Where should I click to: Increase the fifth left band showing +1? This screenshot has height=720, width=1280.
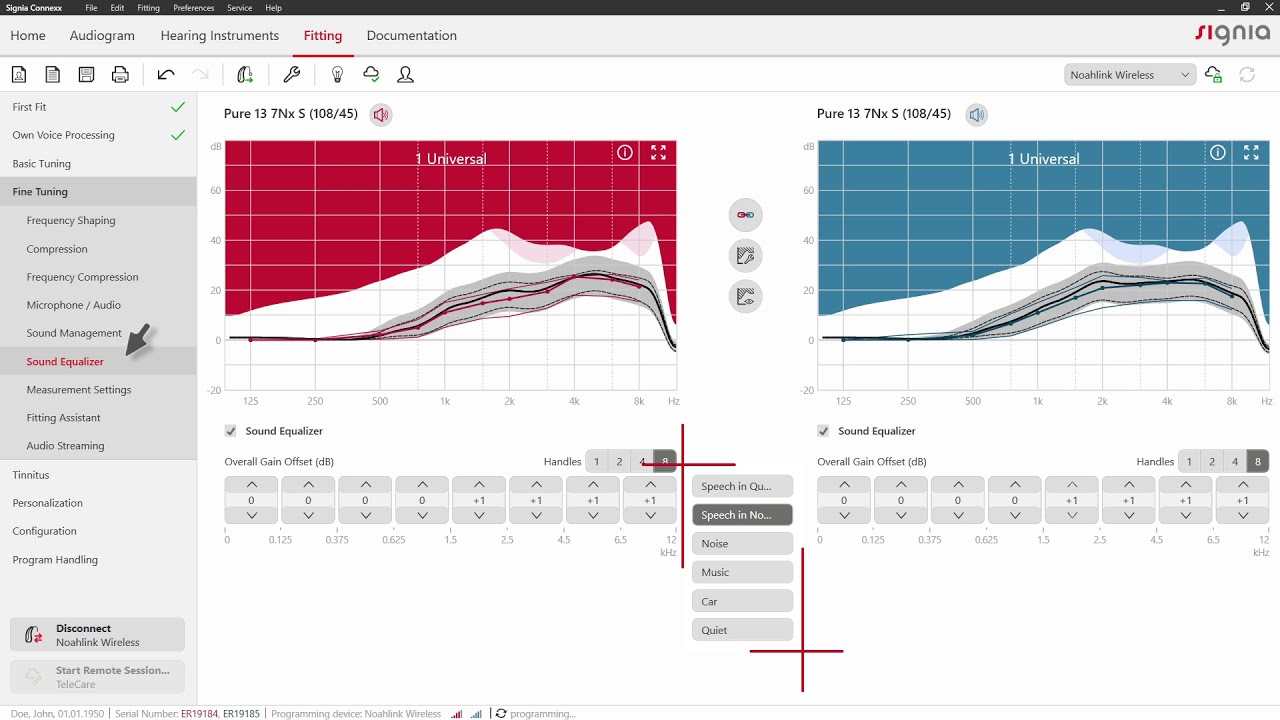(479, 484)
